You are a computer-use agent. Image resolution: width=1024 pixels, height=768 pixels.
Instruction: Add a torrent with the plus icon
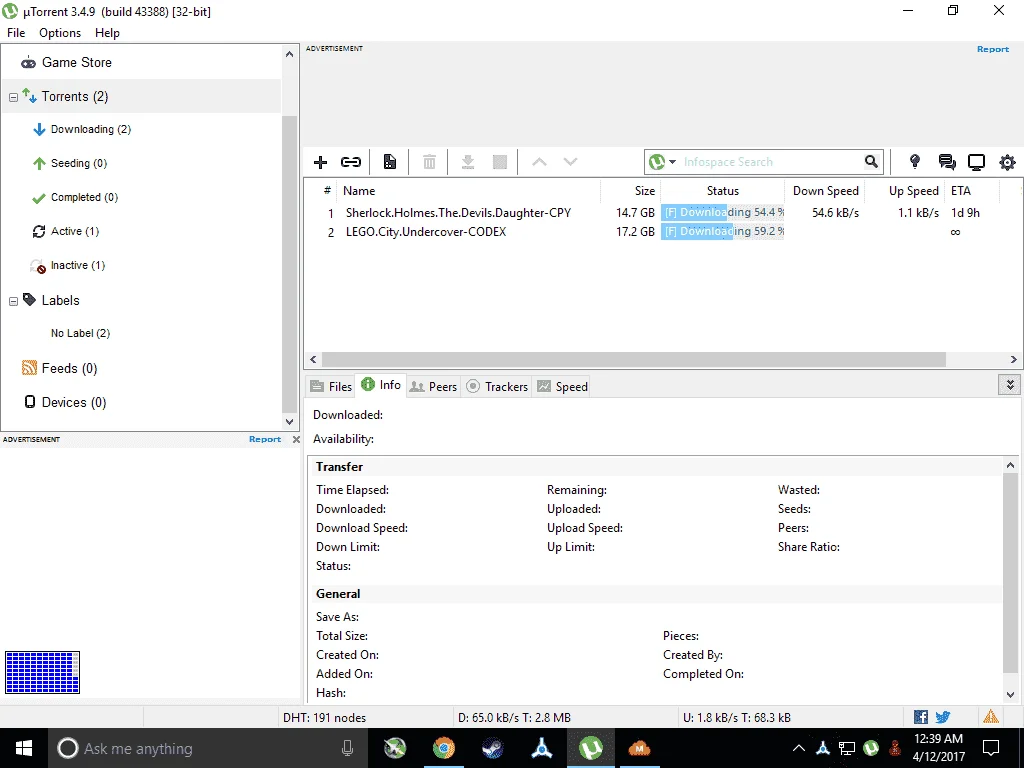320,162
